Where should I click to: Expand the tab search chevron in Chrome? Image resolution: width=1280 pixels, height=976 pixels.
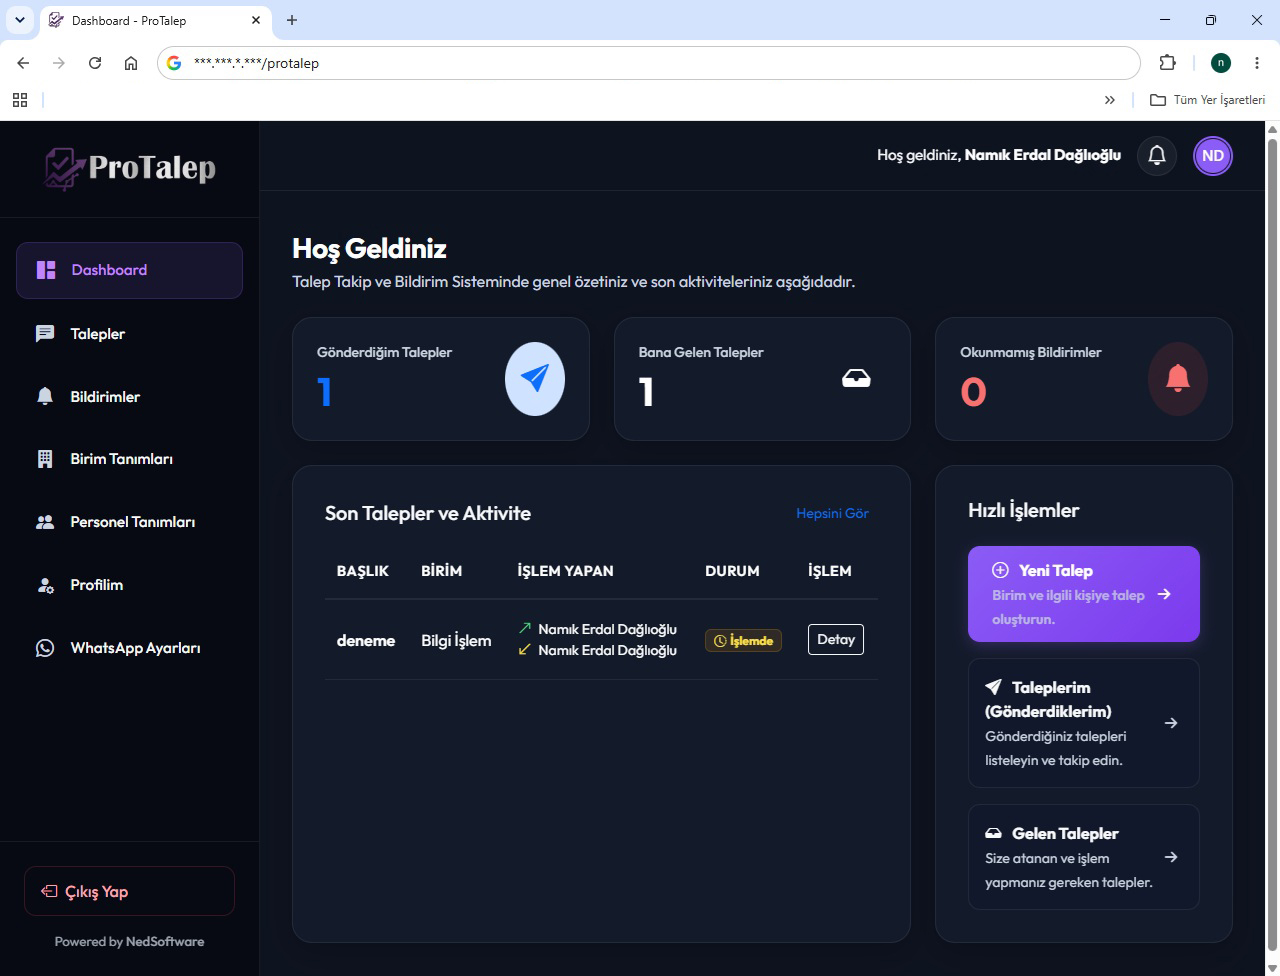19,20
